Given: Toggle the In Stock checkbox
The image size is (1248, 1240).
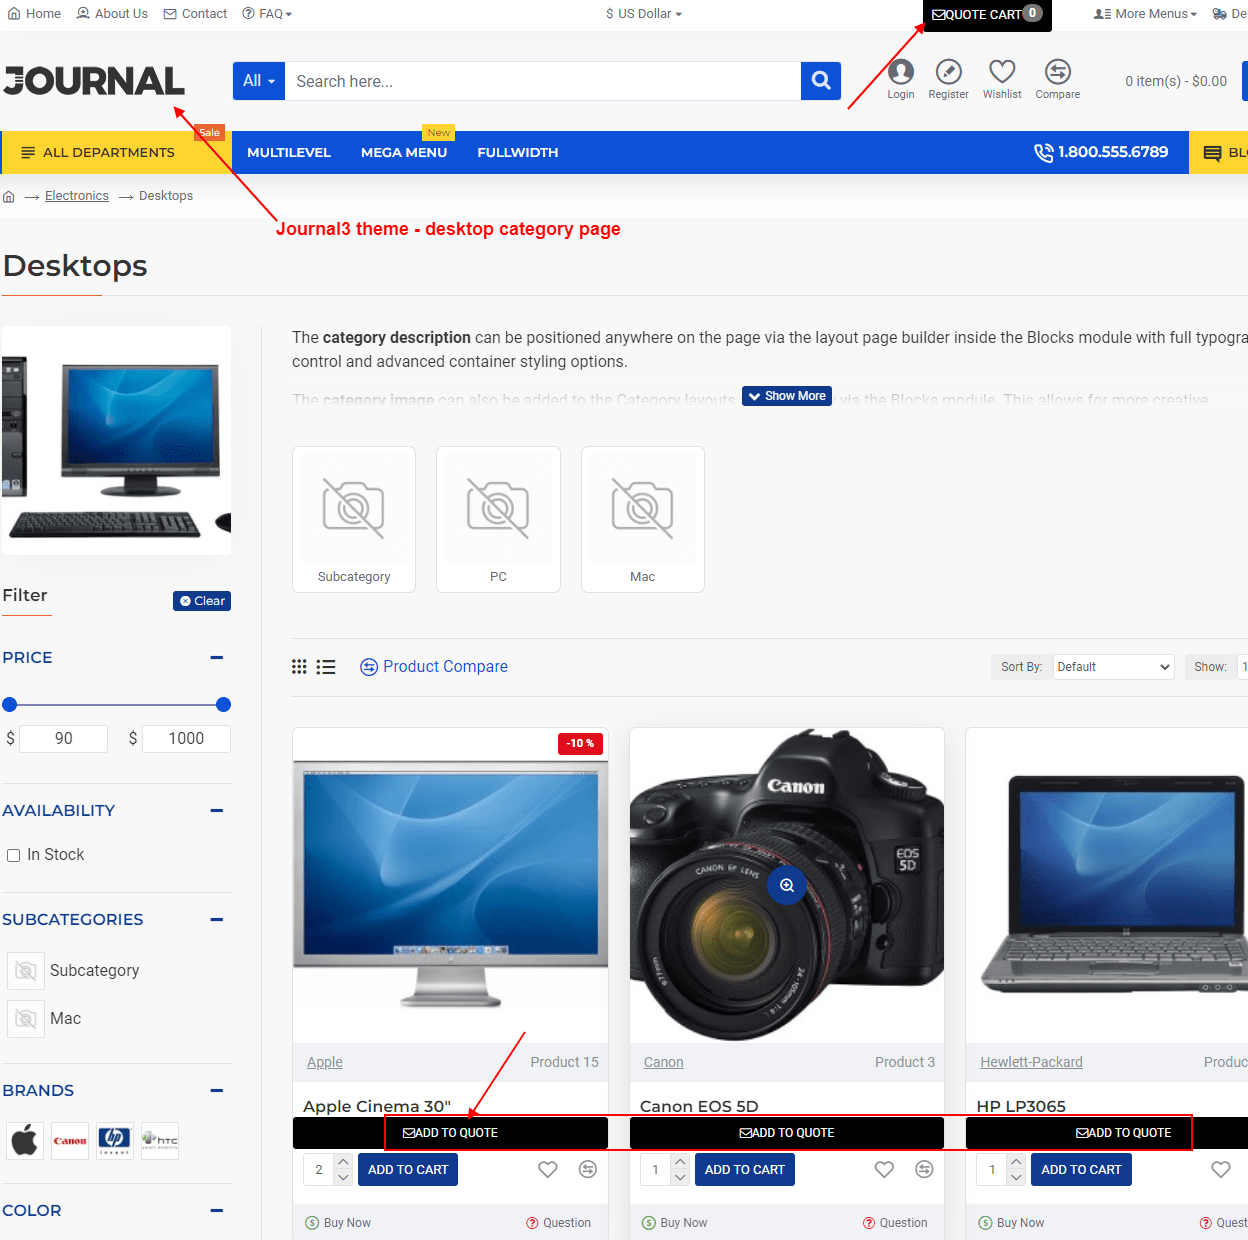Looking at the screenshot, I should 14,855.
